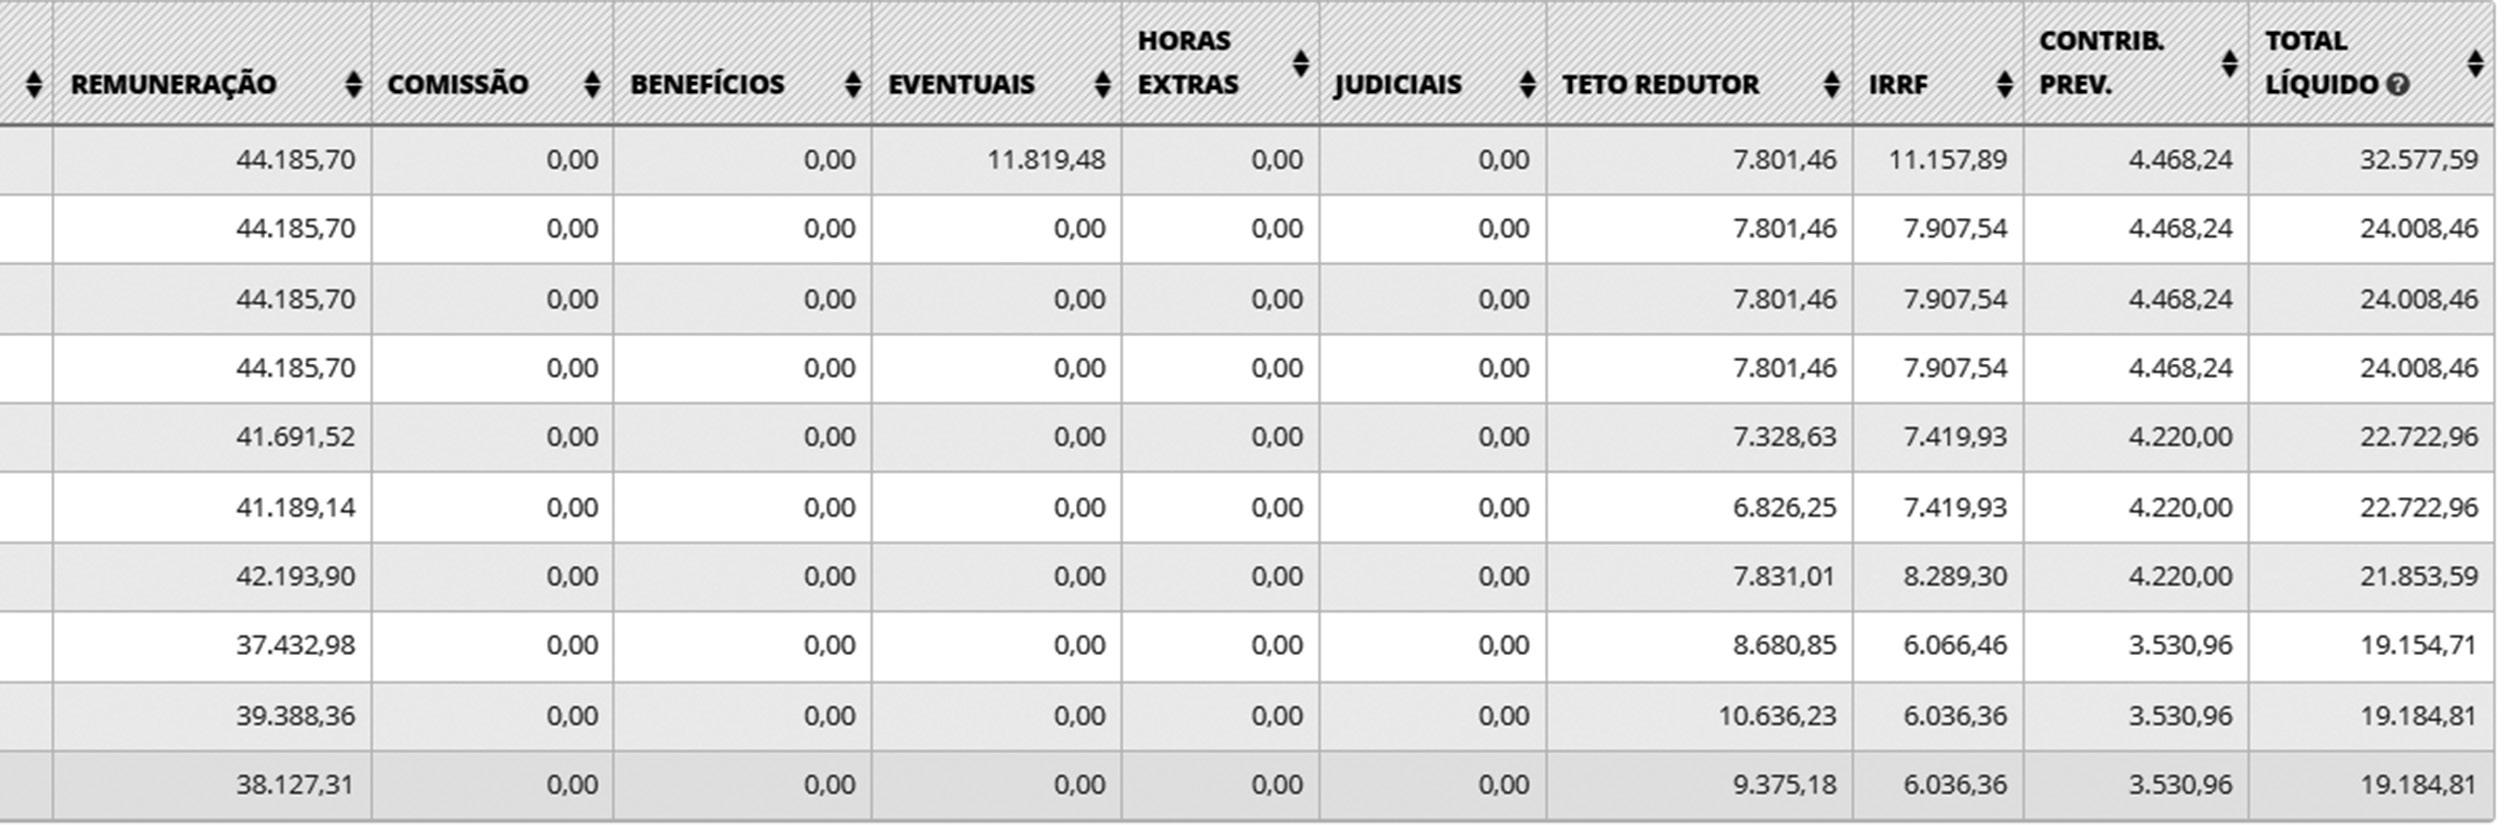Click the 38.127,31 remuneração row

294,785
